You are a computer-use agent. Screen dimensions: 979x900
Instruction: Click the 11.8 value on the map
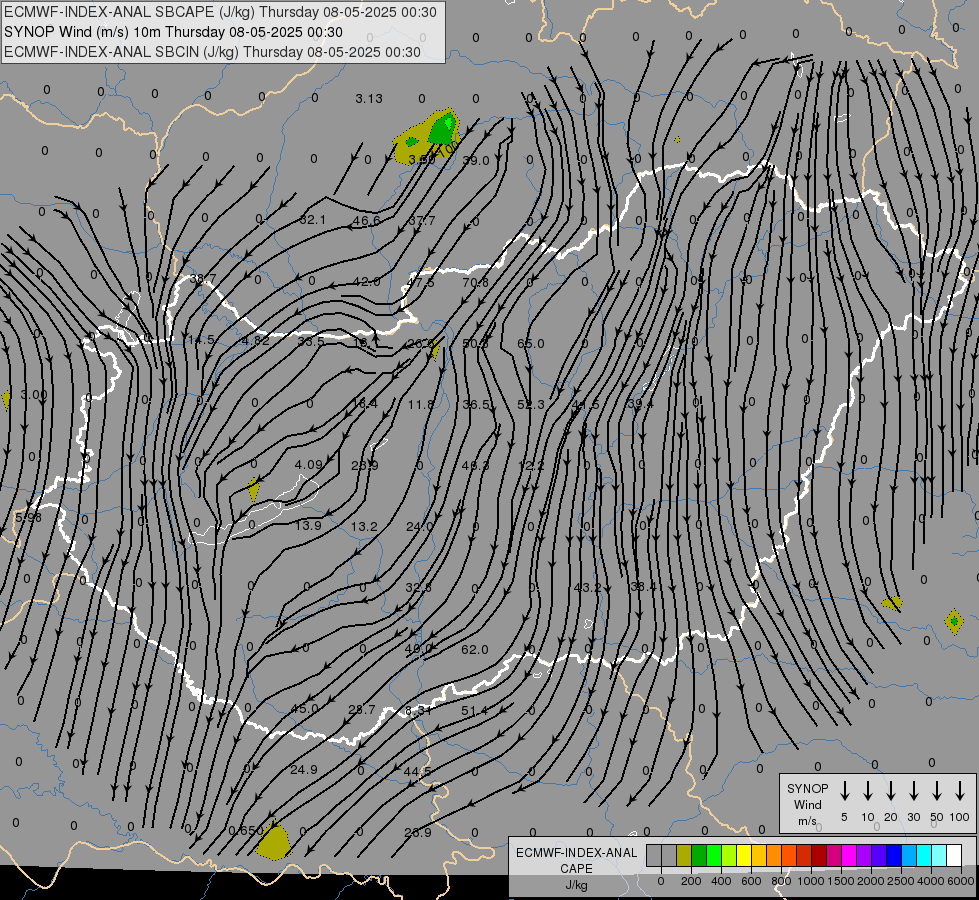(x=421, y=405)
